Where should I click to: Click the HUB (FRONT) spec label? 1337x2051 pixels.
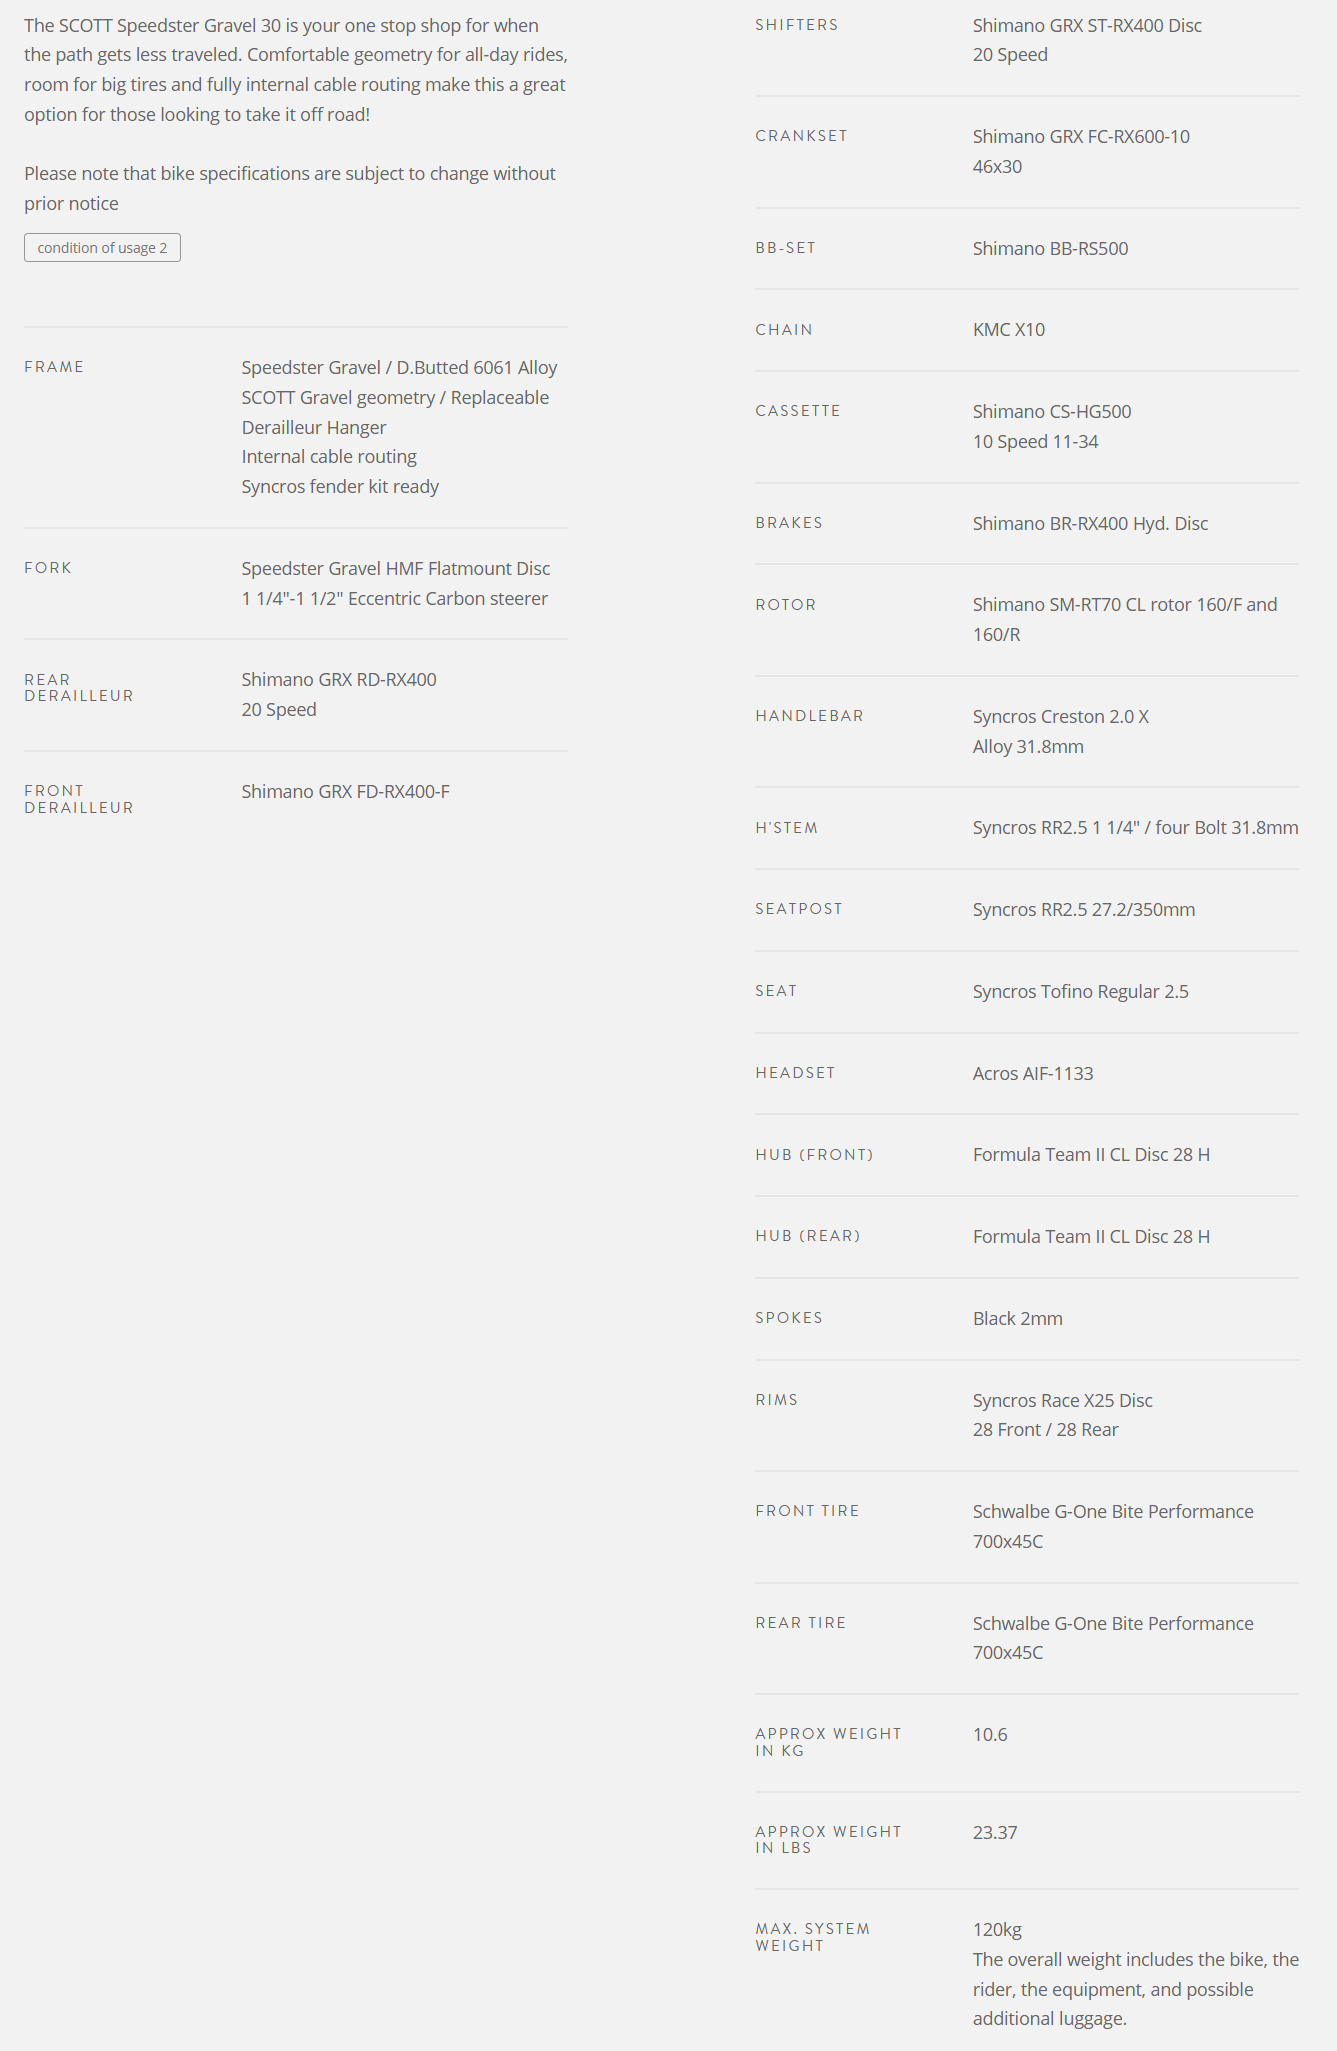[814, 1155]
